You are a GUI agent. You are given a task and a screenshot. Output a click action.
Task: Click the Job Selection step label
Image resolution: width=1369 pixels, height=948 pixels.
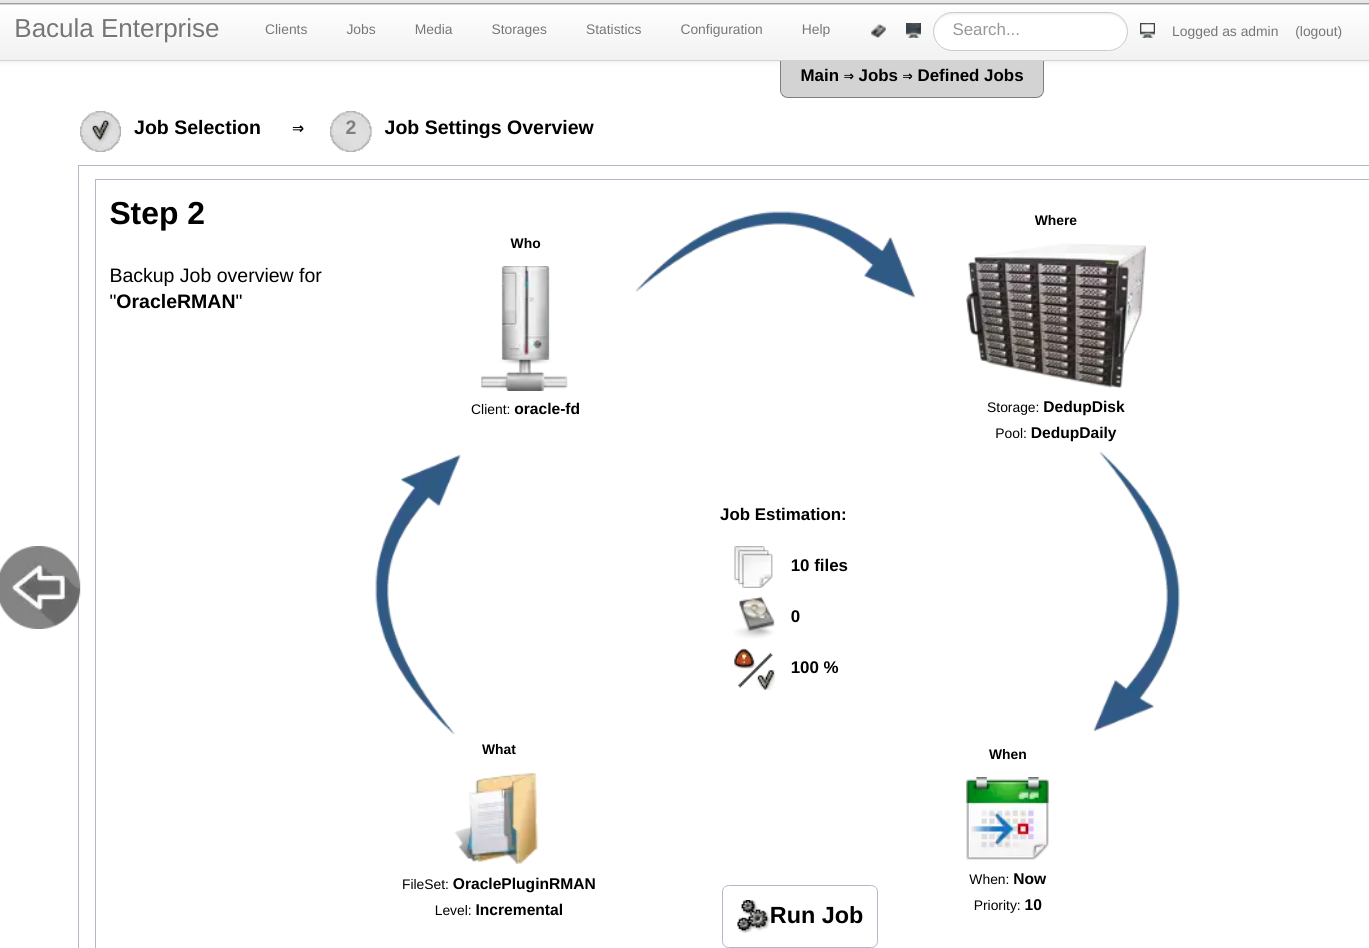(197, 128)
